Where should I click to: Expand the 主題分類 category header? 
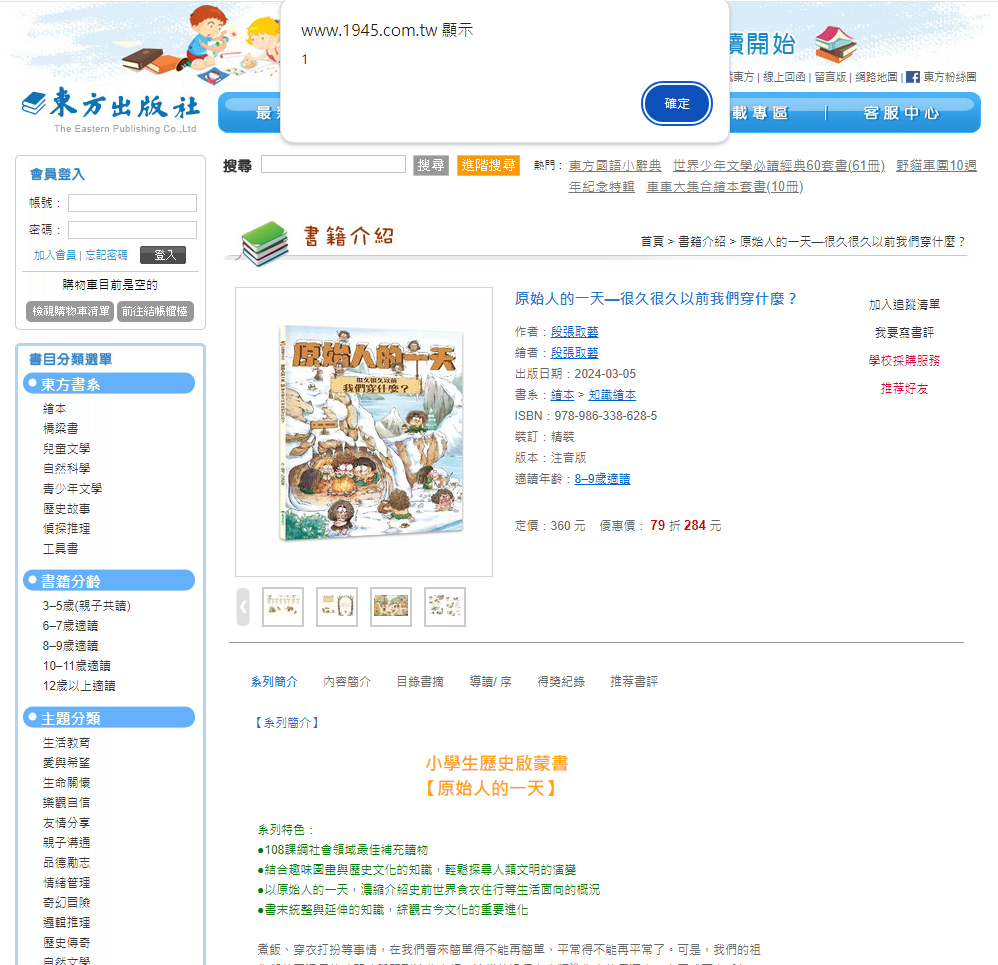point(109,718)
